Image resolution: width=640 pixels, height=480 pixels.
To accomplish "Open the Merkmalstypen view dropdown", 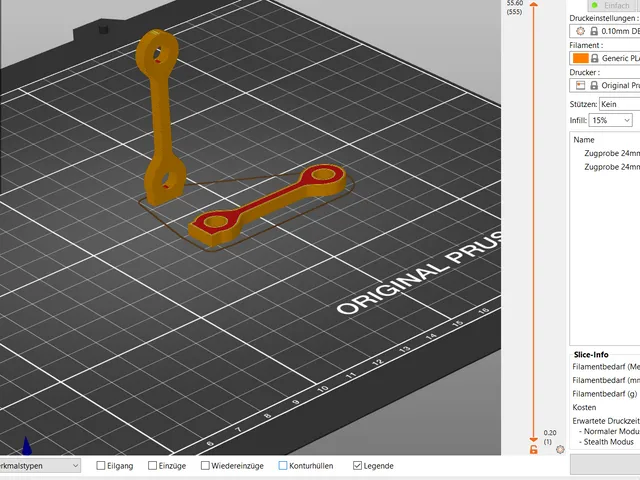I will point(40,465).
